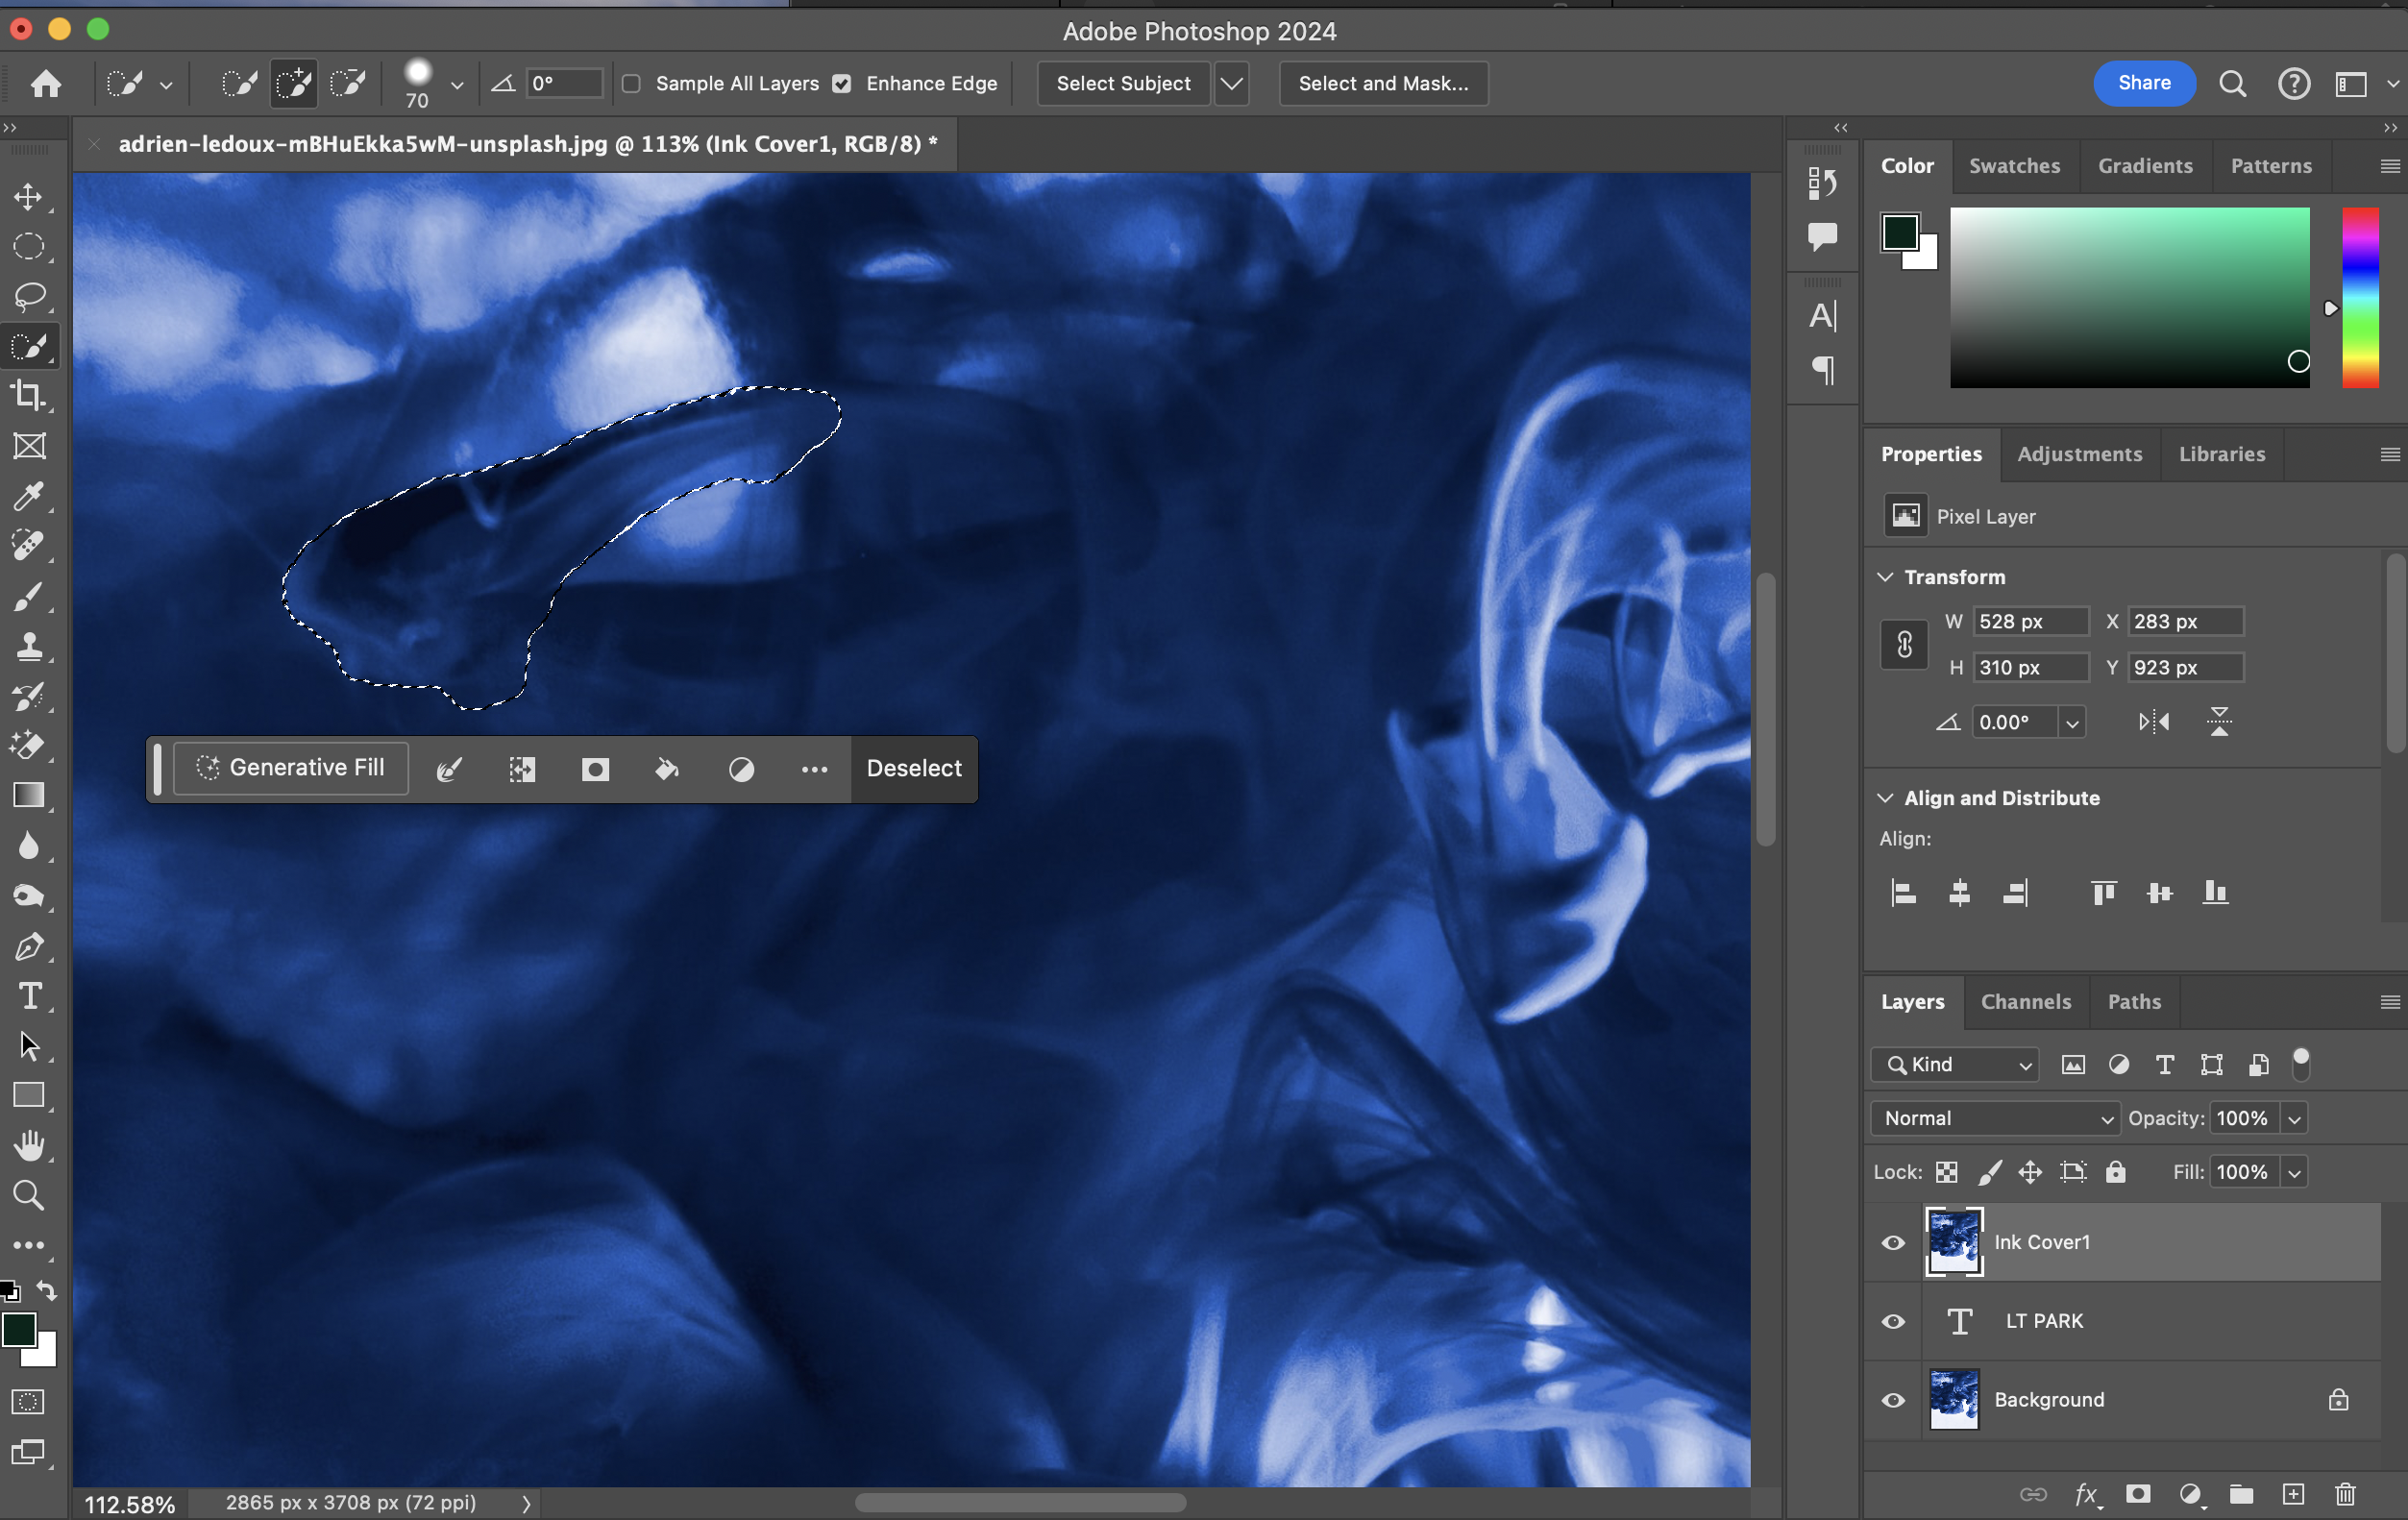Hide the LT PARK text layer
The image size is (2408, 1520).
click(1893, 1321)
